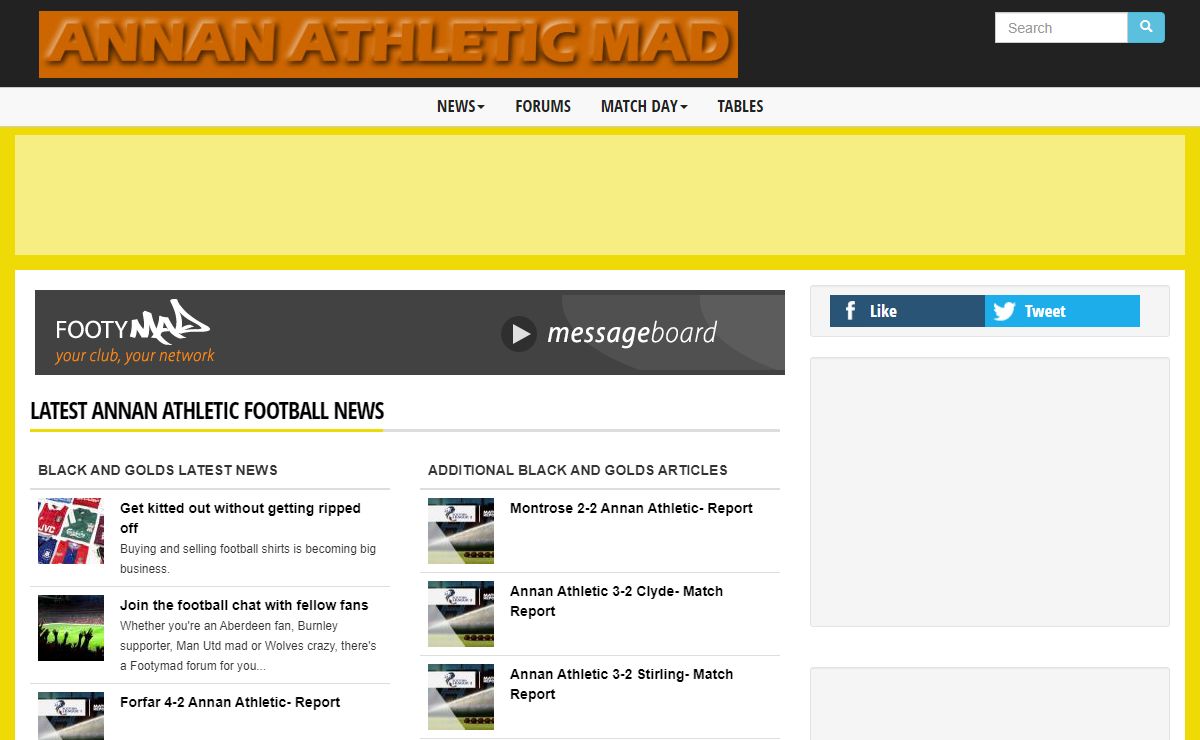This screenshot has height=740, width=1200.
Task: Click thumbnail beside Clyde match report
Action: [461, 614]
